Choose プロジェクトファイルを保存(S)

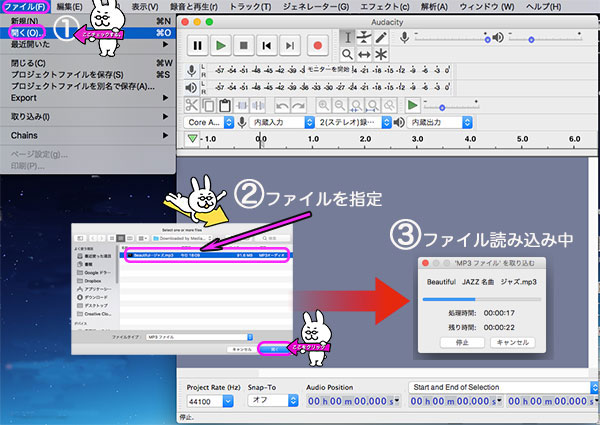coord(88,75)
